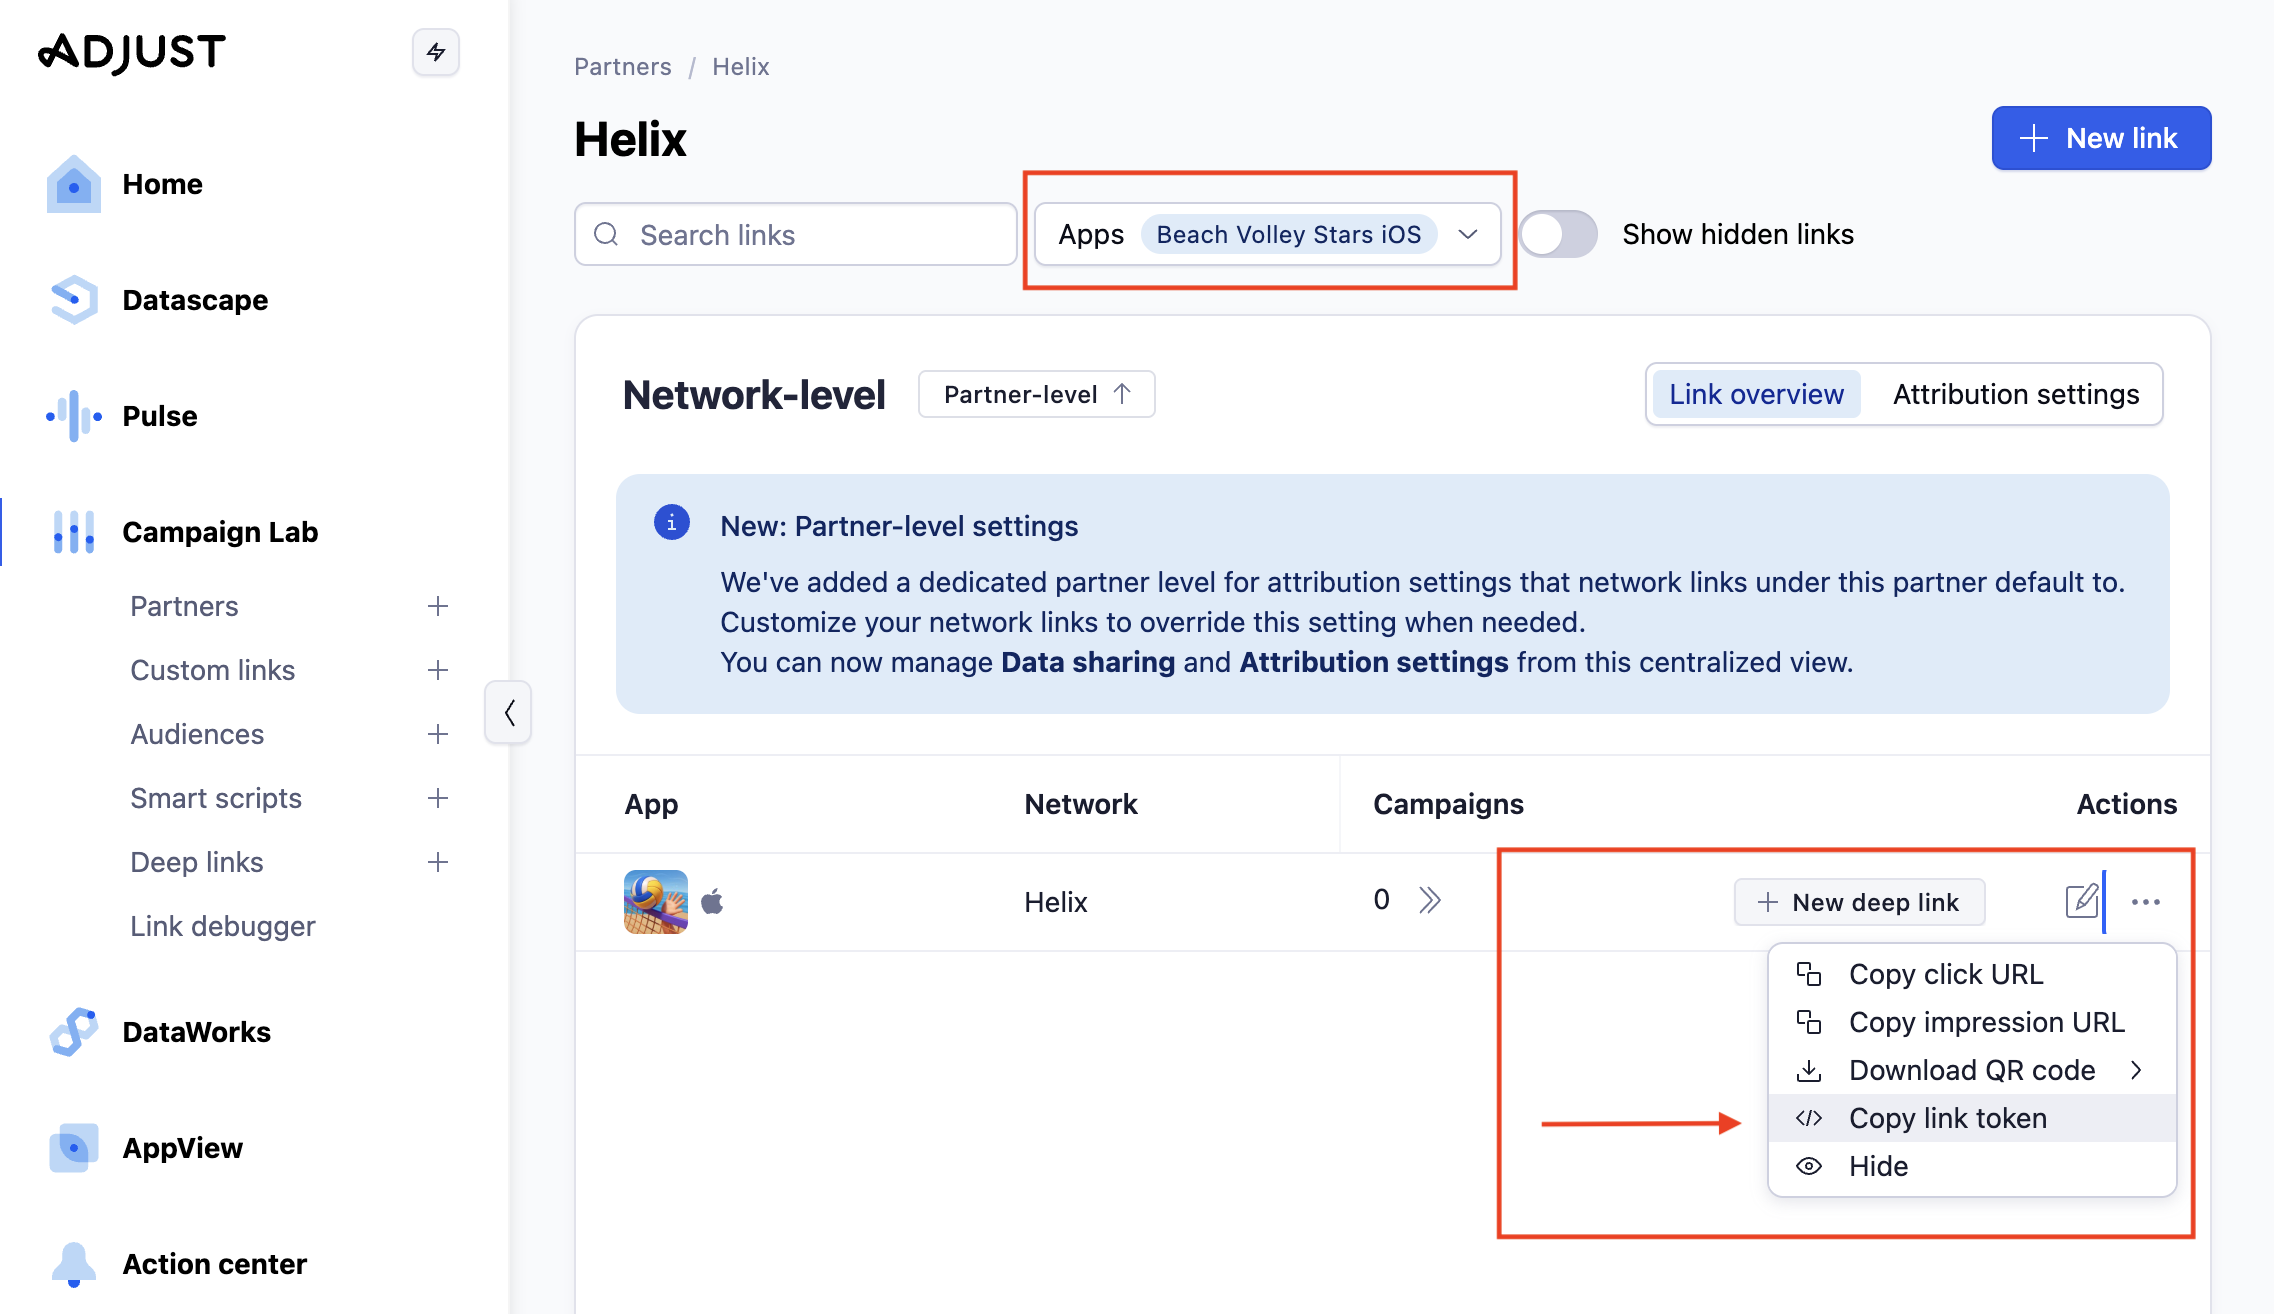This screenshot has height=1314, width=2274.
Task: Open the three-dot more actions menu
Action: pos(2146,902)
